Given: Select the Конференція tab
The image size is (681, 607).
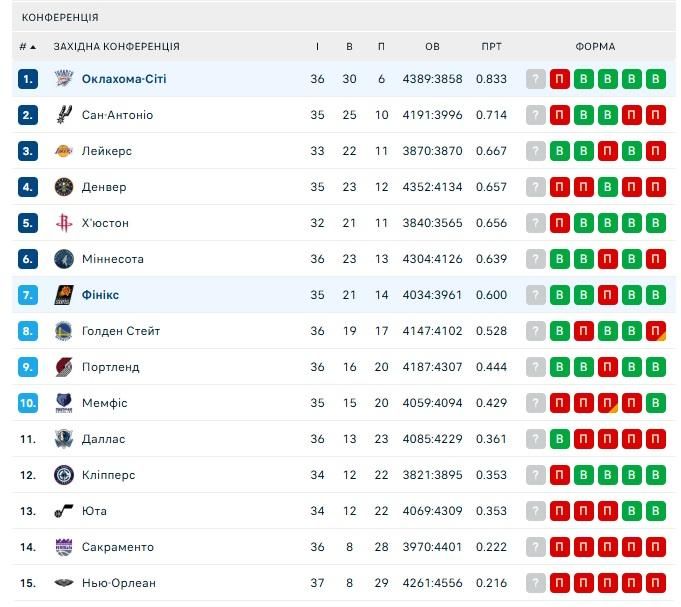Looking at the screenshot, I should tap(60, 17).
